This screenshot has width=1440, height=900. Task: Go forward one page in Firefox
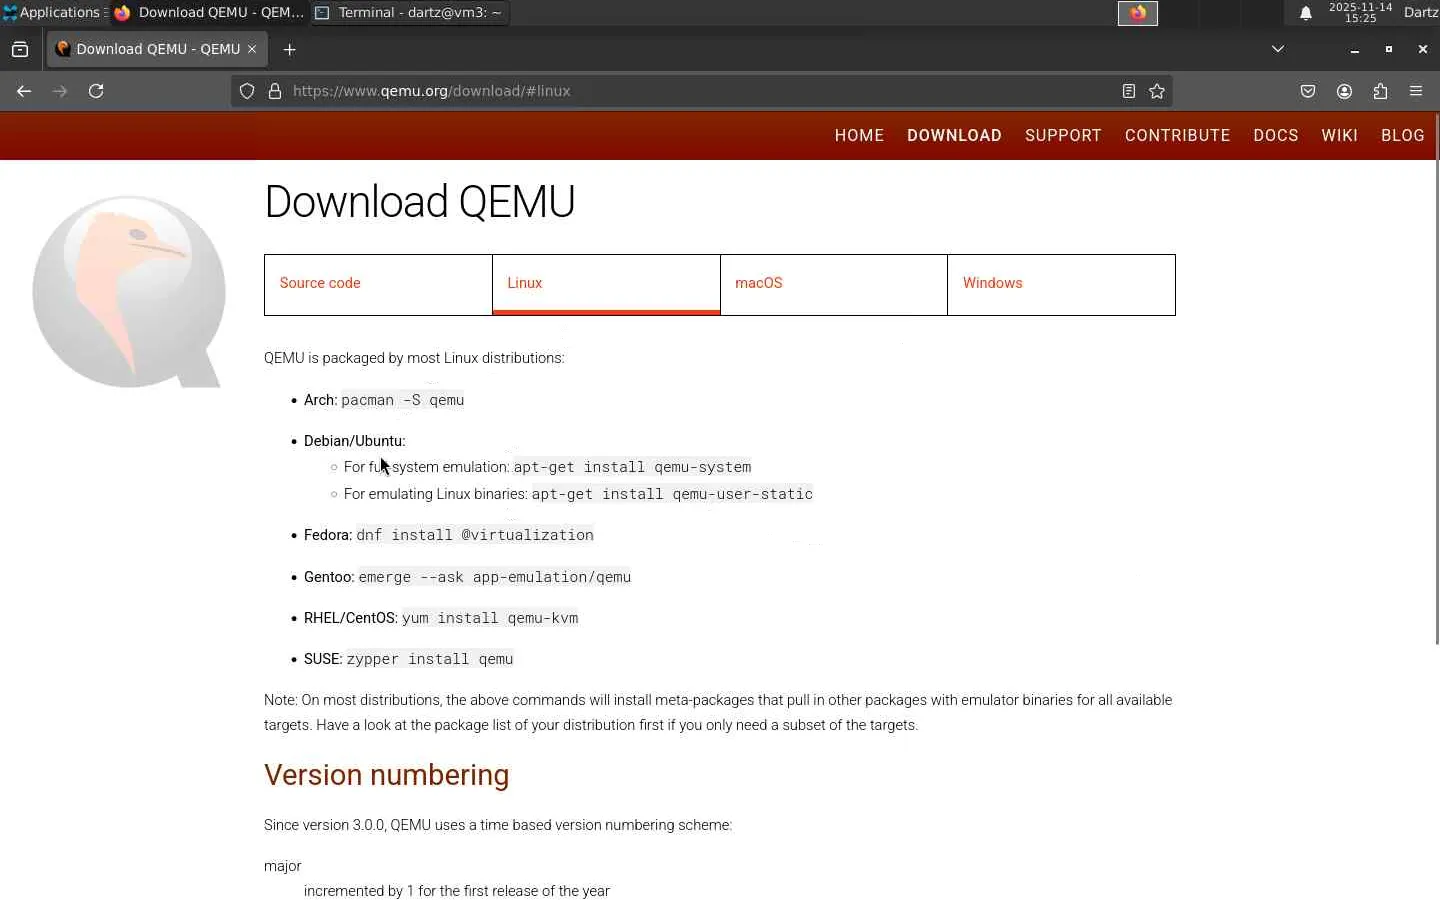point(60,91)
